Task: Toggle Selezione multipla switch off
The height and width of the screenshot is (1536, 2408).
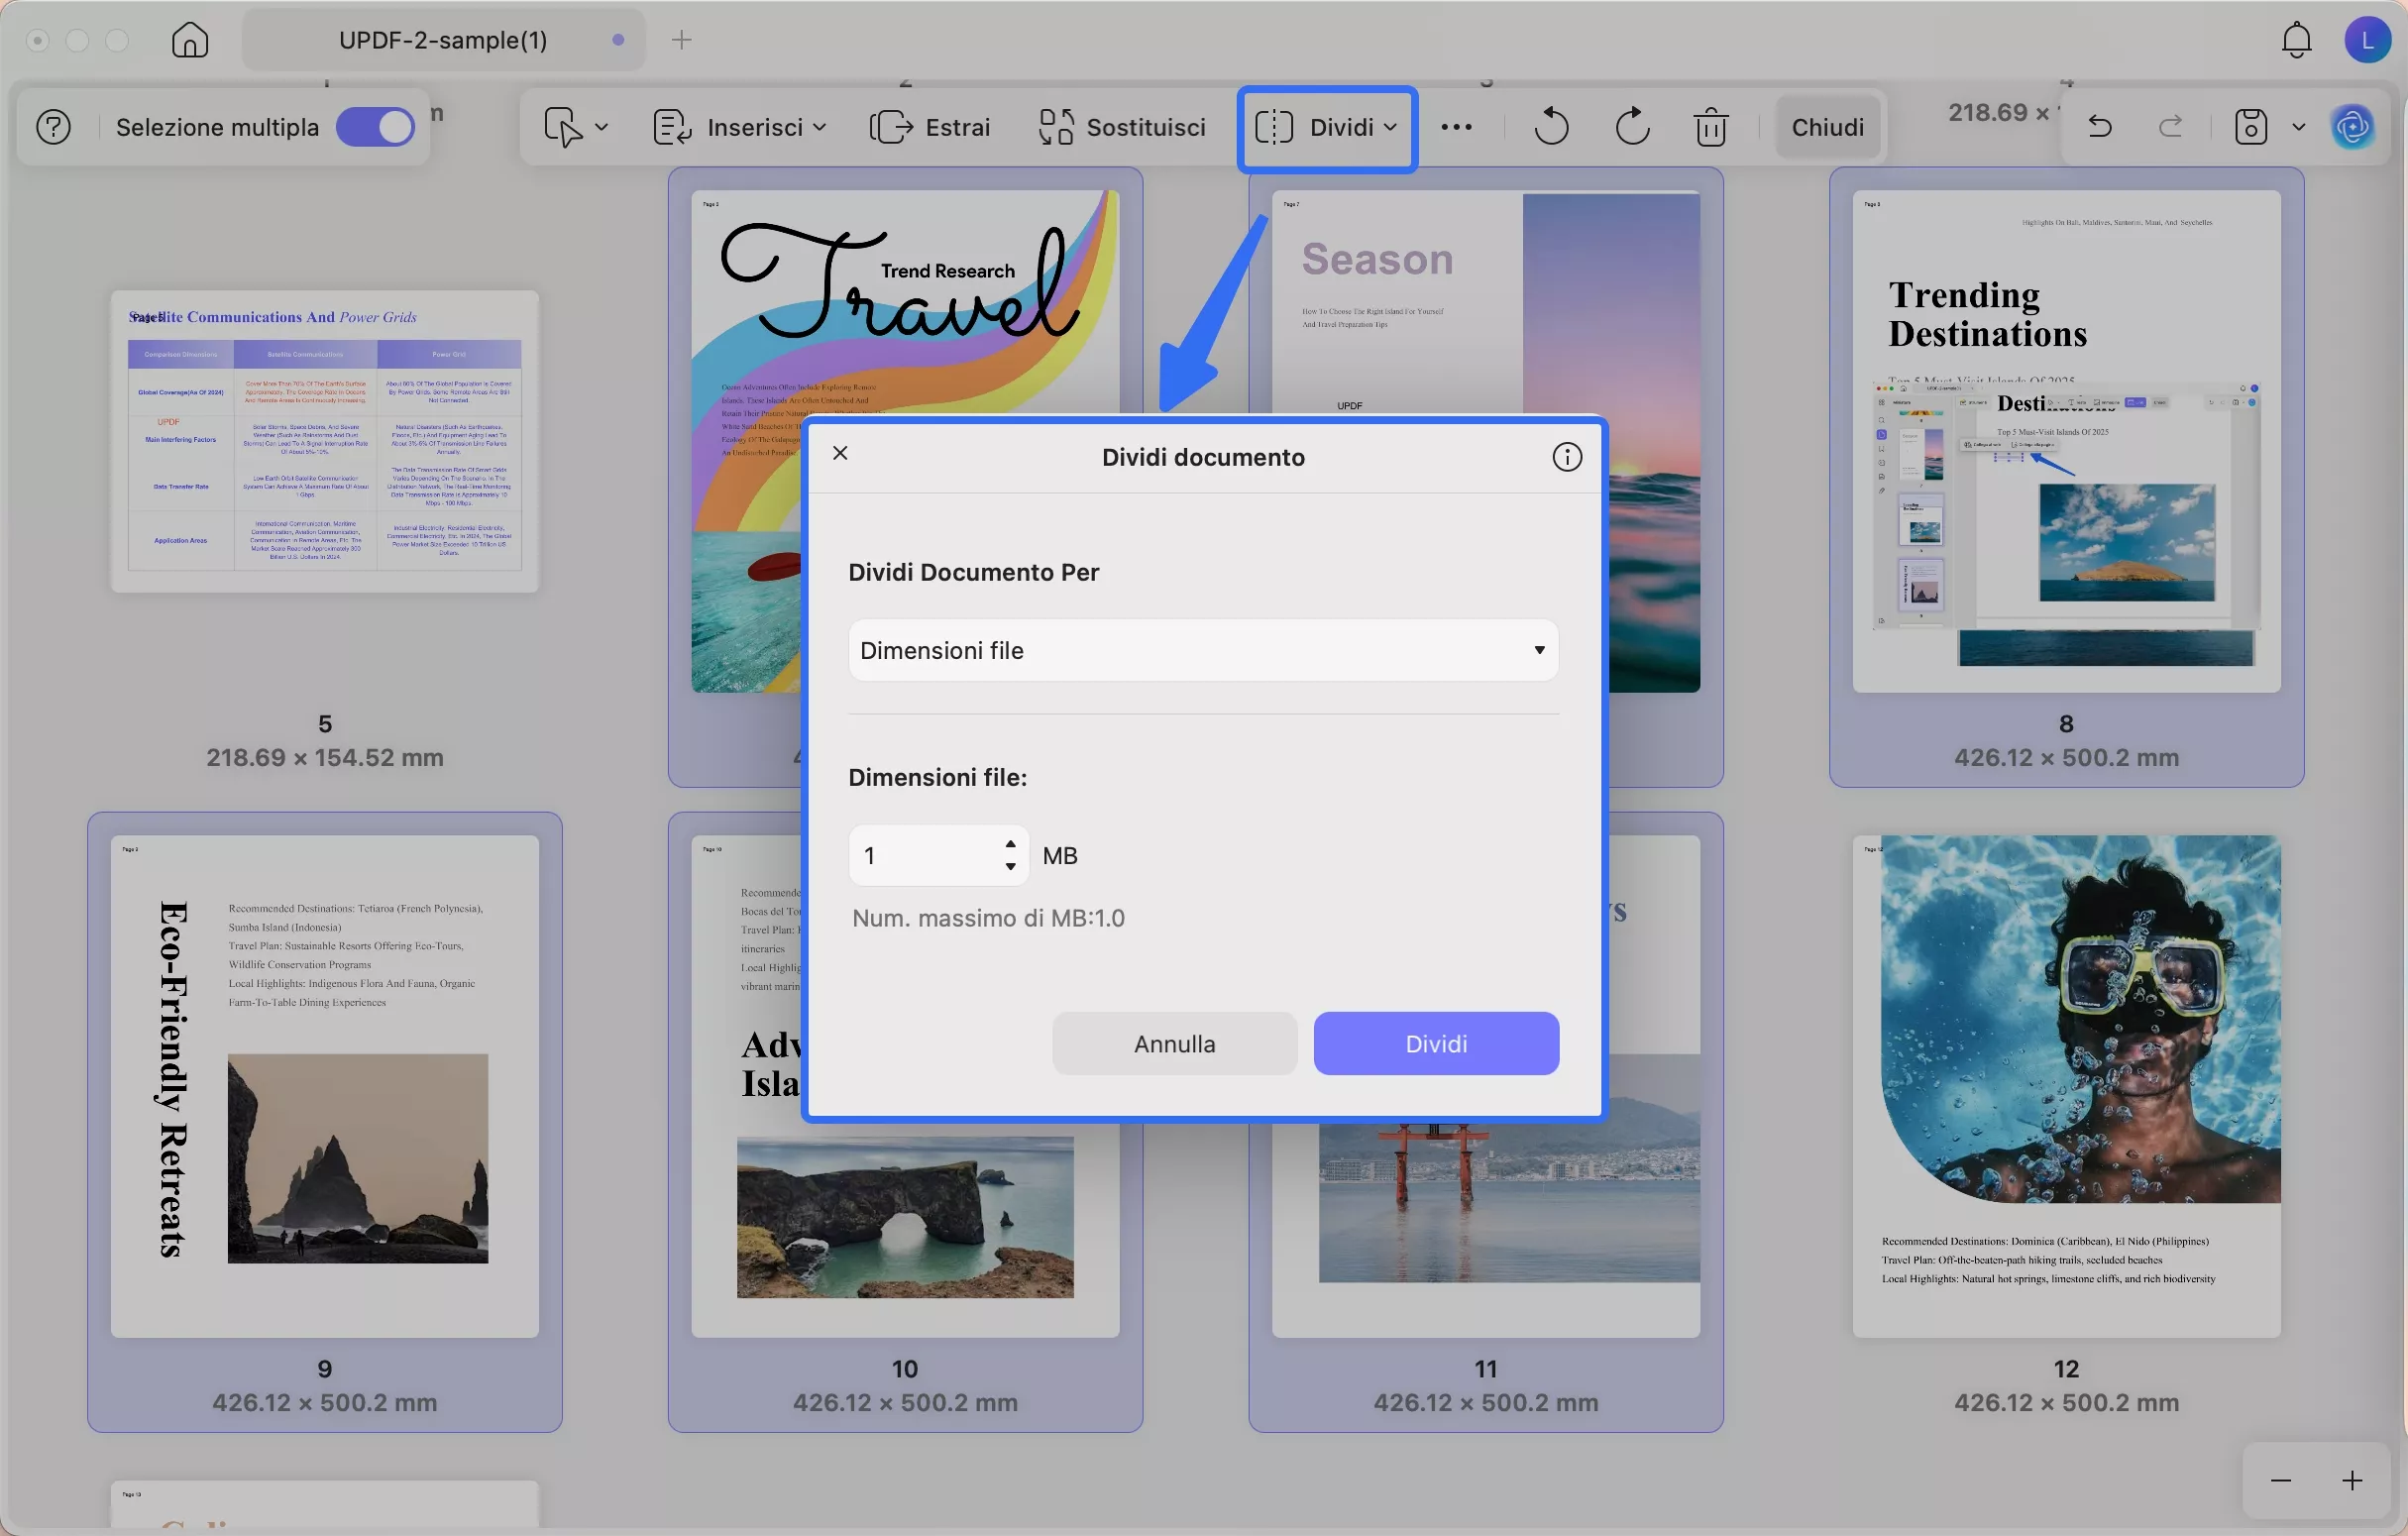Action: (375, 127)
